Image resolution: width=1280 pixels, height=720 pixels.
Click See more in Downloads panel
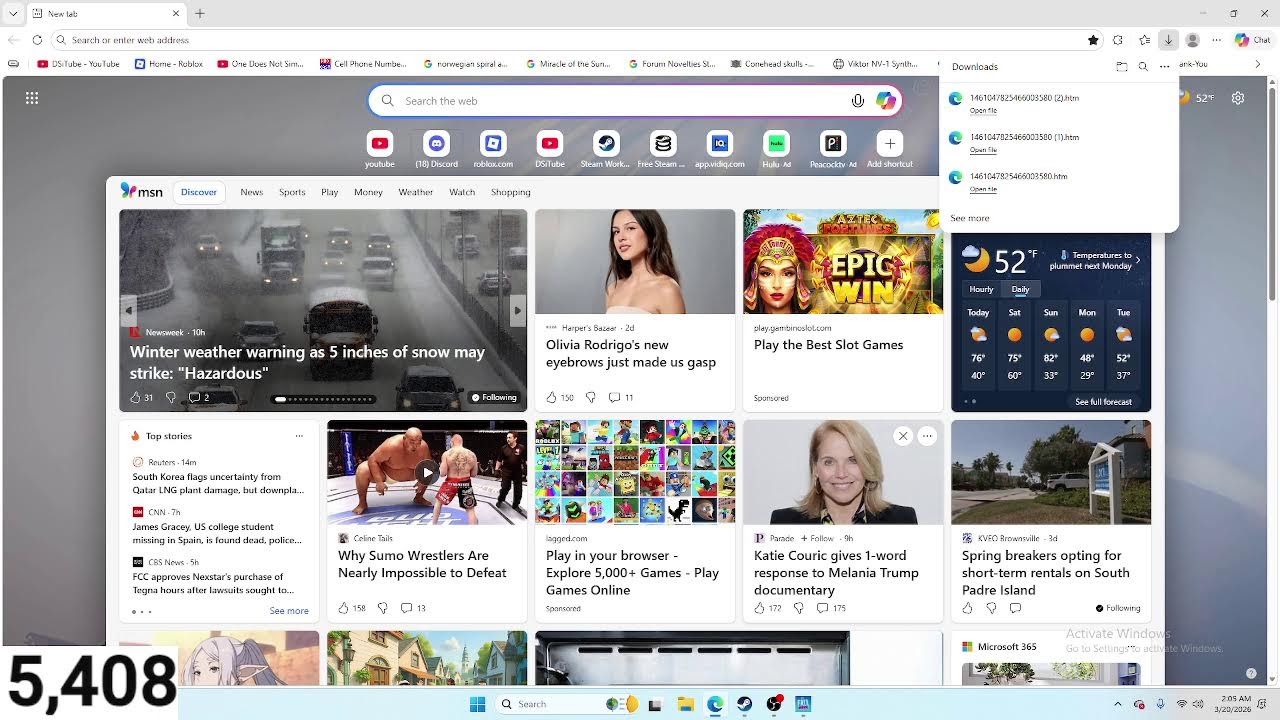click(970, 218)
